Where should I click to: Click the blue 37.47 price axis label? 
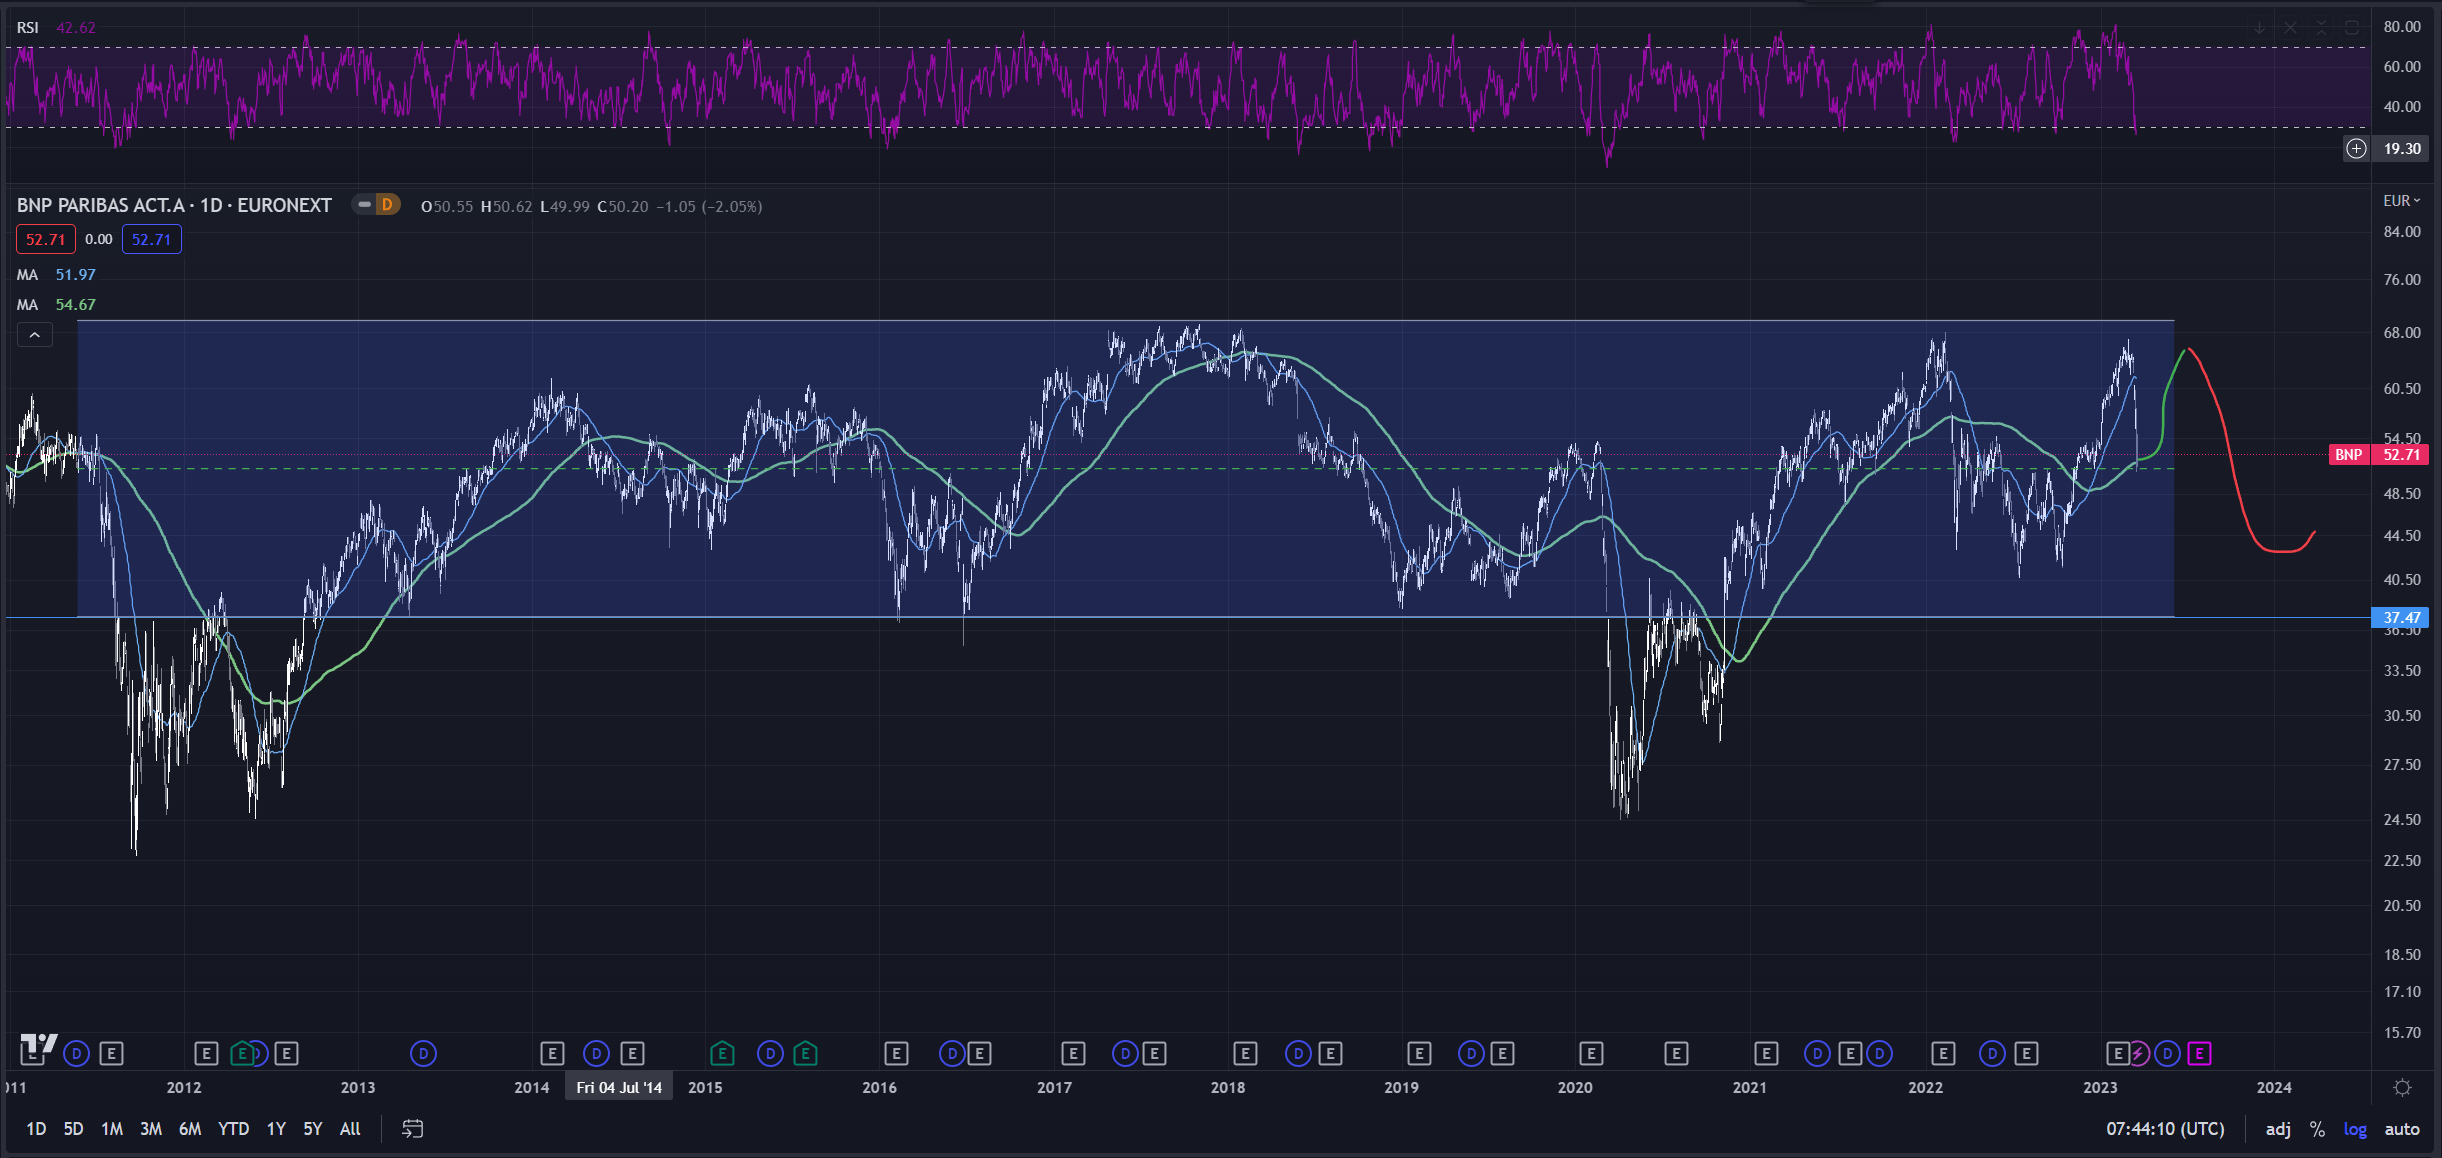(2400, 618)
